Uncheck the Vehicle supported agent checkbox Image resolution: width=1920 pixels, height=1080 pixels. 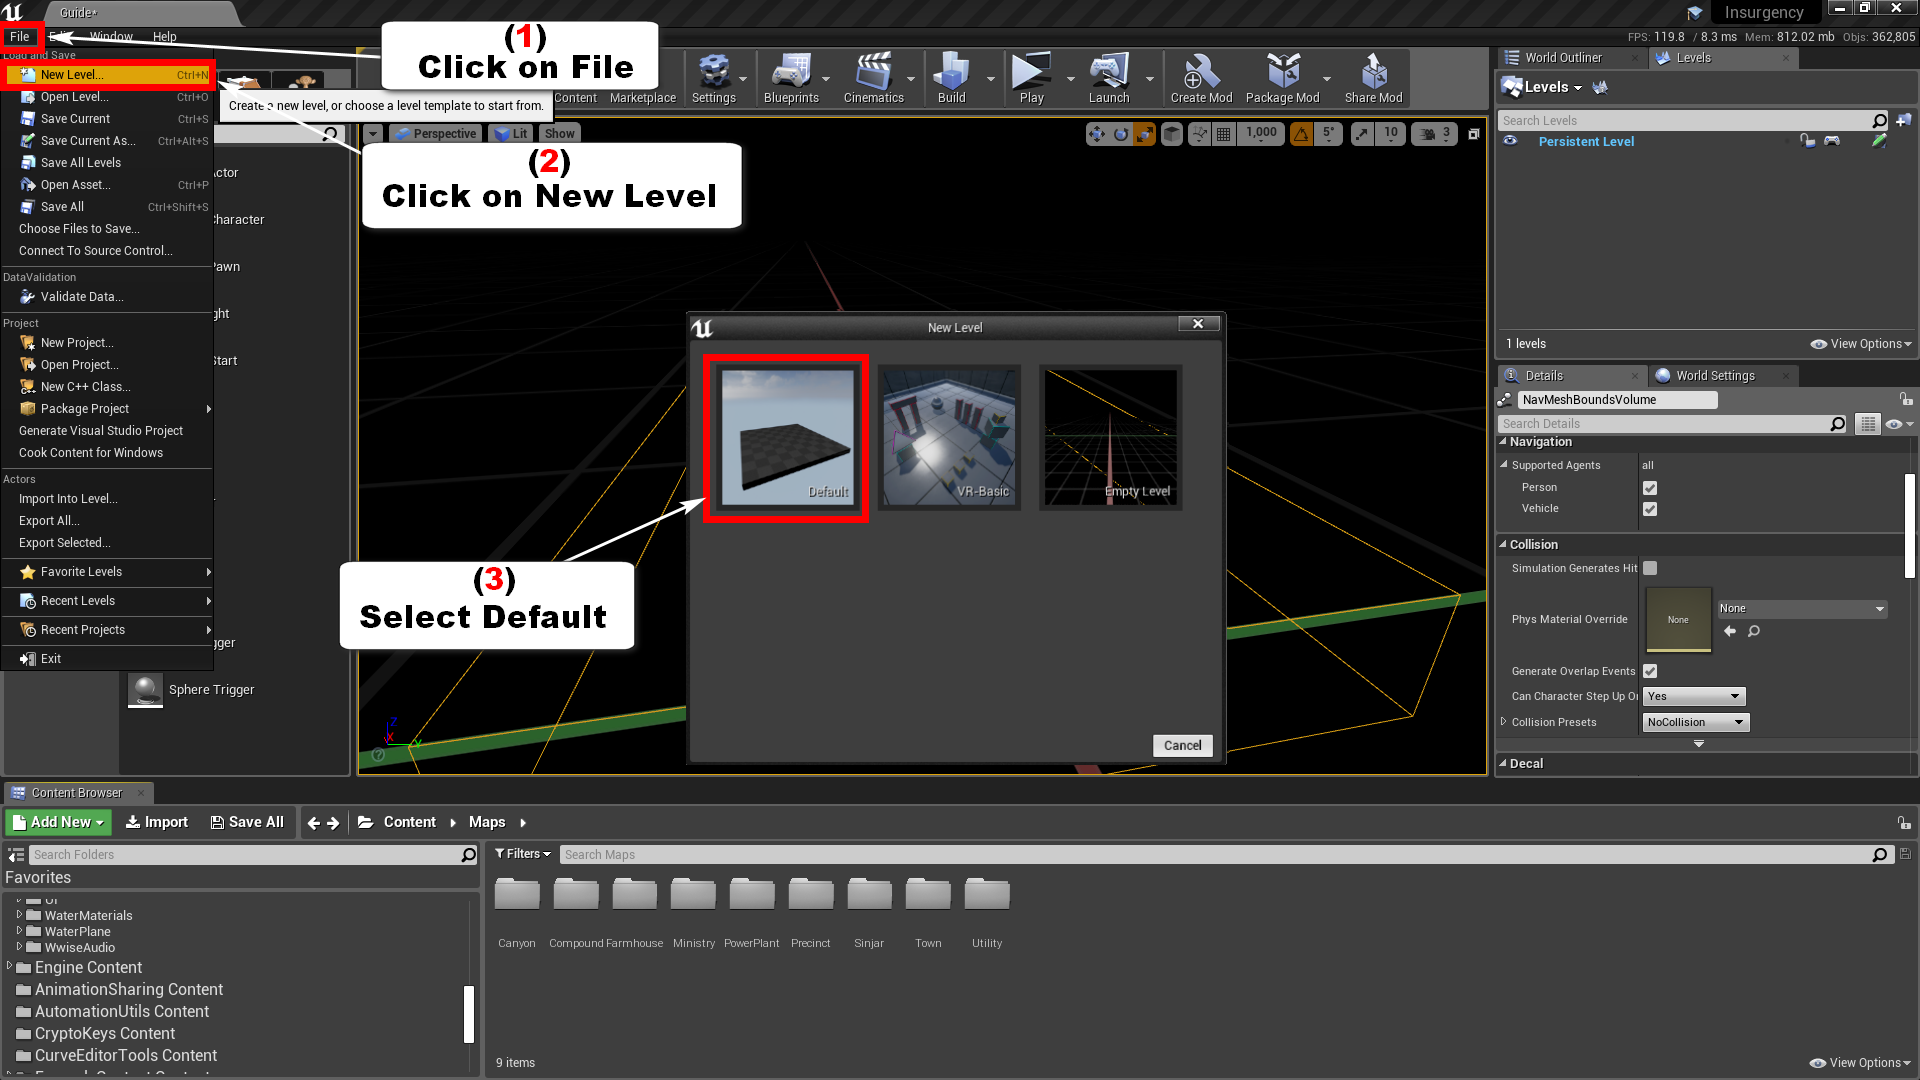(x=1650, y=509)
